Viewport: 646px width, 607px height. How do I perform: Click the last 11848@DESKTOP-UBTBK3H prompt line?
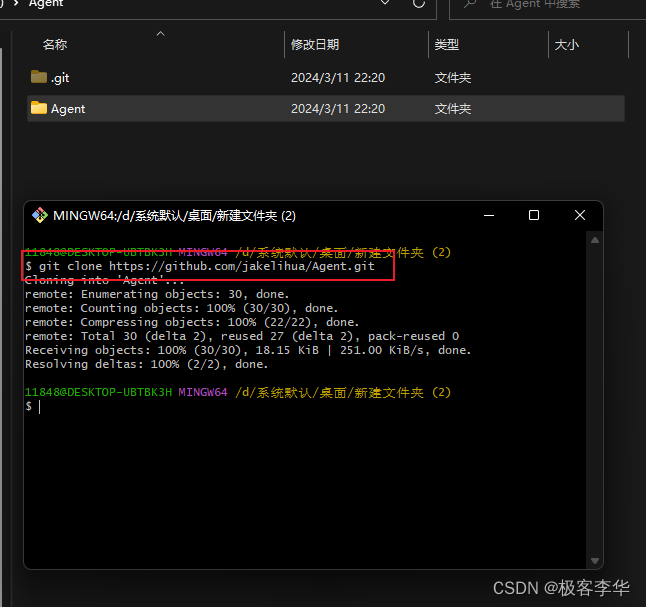tap(238, 392)
